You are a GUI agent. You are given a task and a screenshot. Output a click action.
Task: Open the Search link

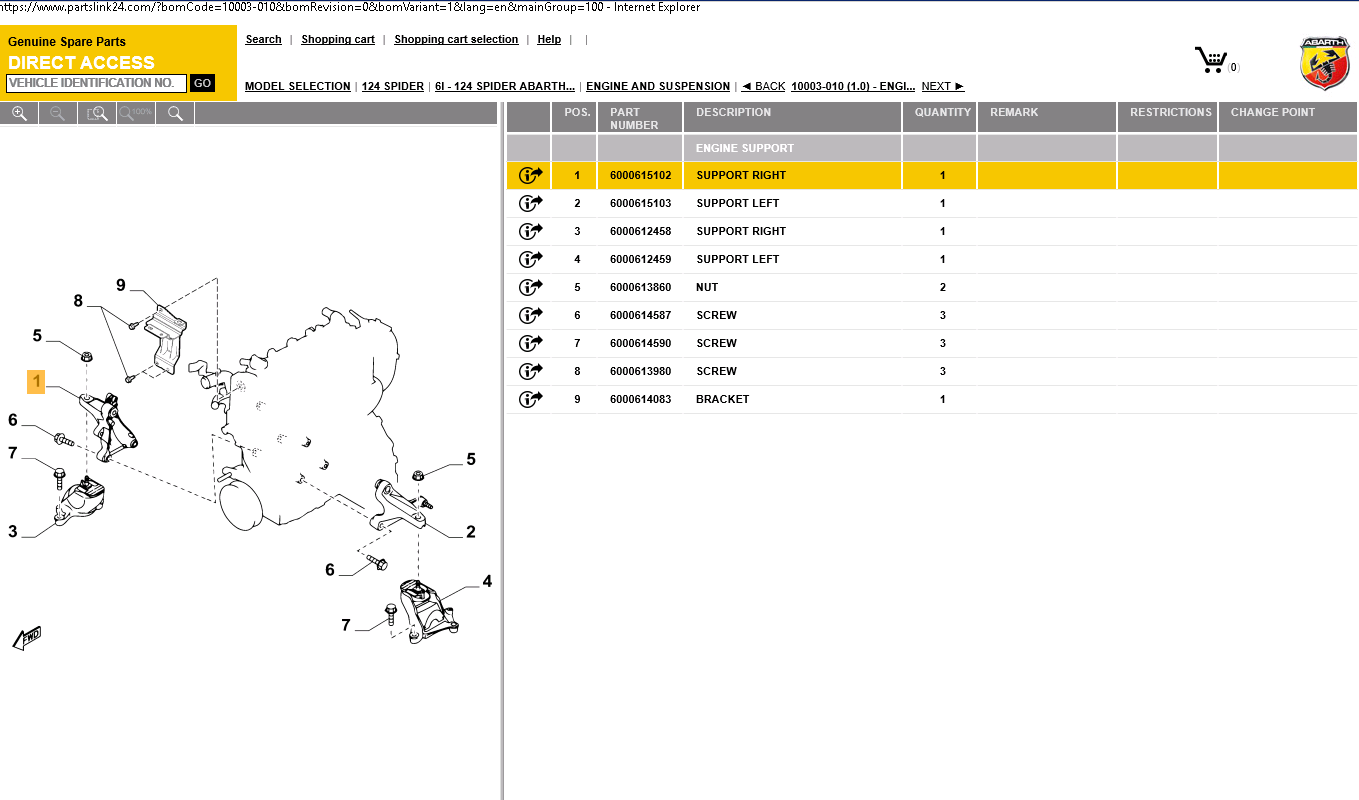click(x=263, y=39)
